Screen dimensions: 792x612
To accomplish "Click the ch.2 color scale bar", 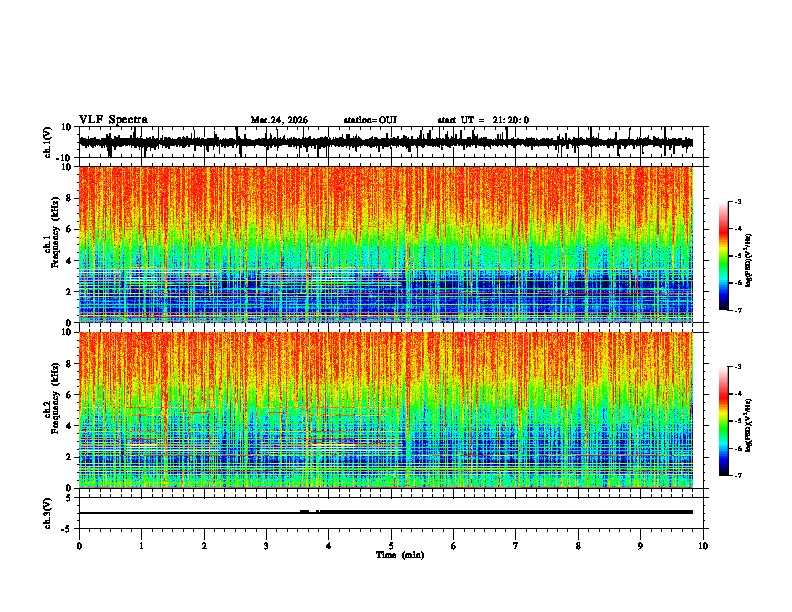I will coord(724,421).
